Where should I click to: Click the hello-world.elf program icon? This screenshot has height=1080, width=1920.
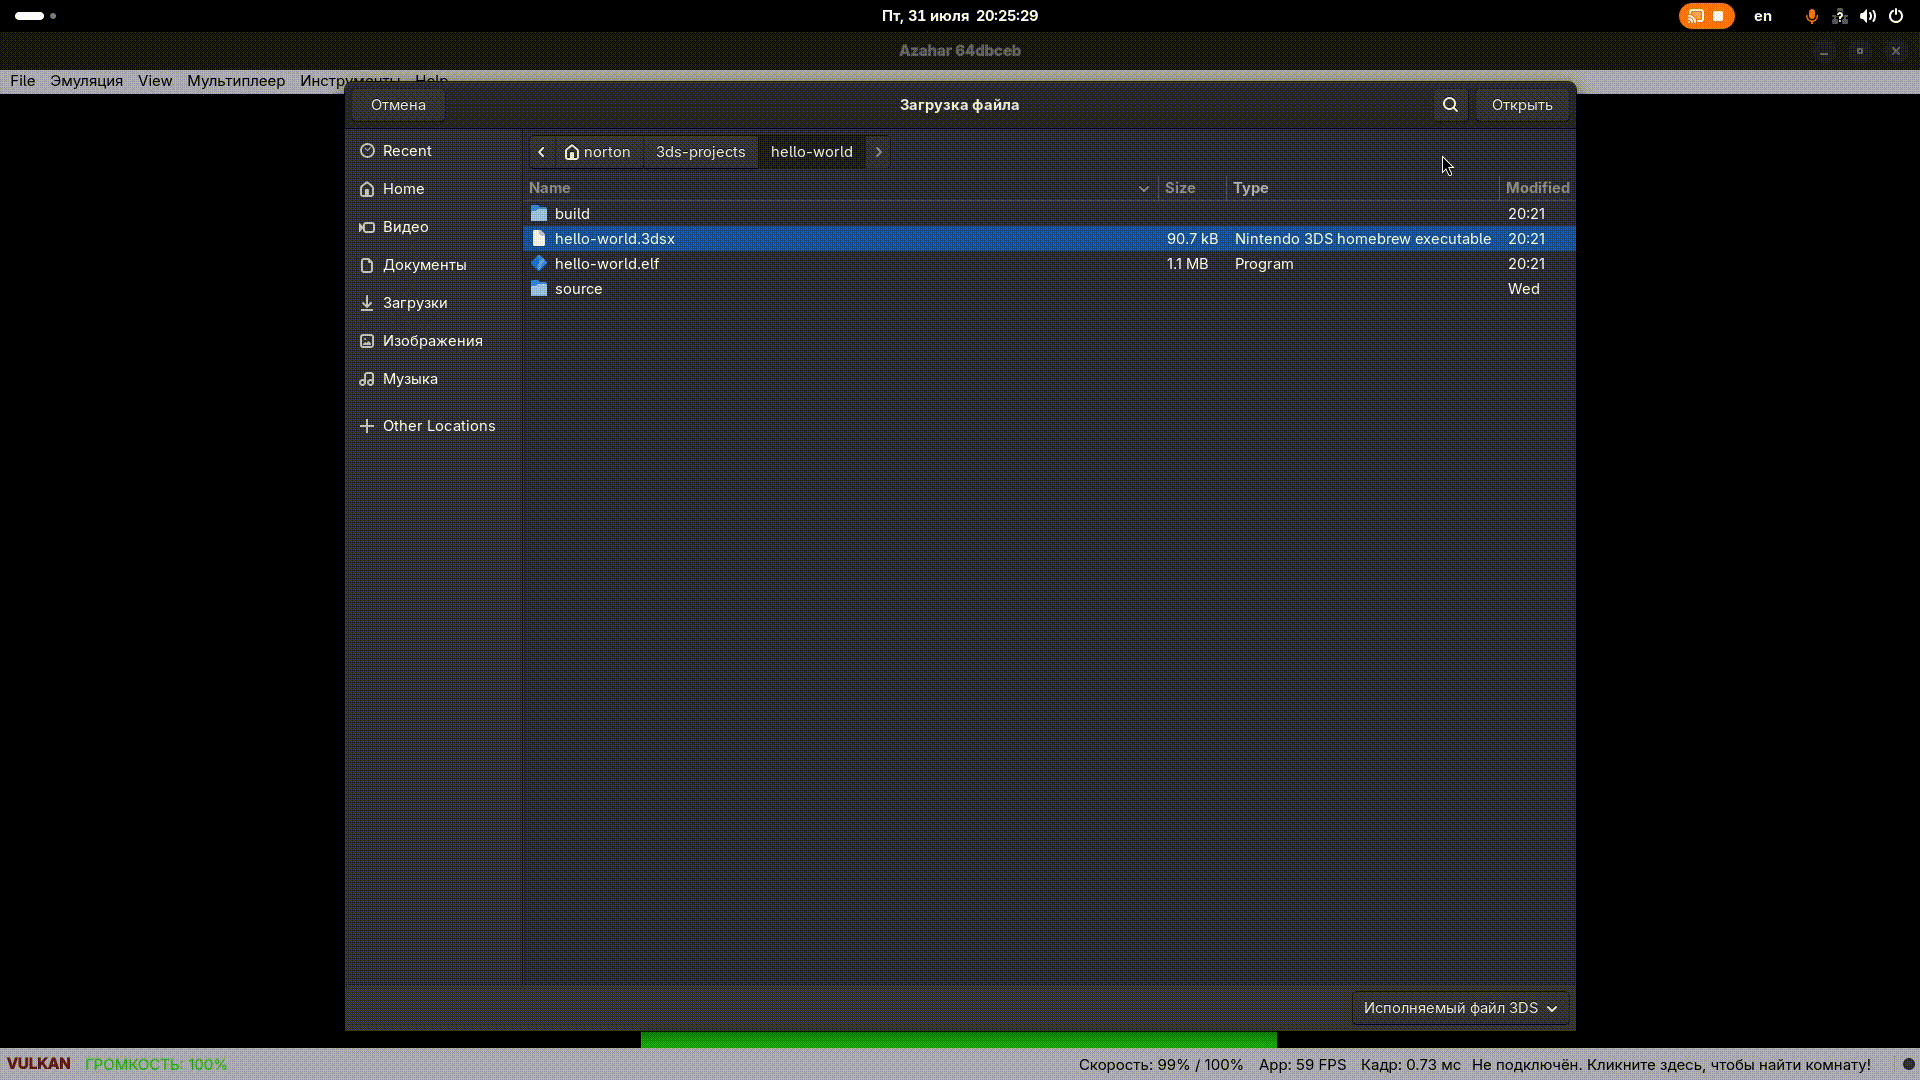(x=539, y=263)
